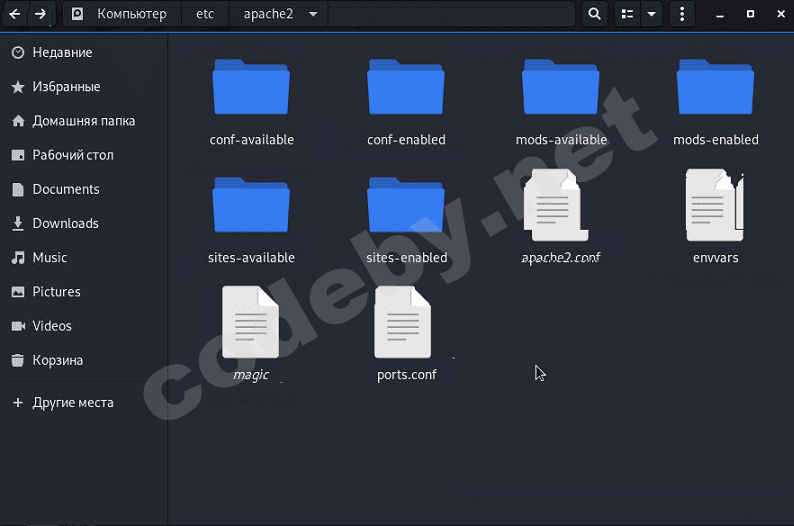The width and height of the screenshot is (794, 526).
Task: Select the magic file icon
Action: [251, 322]
